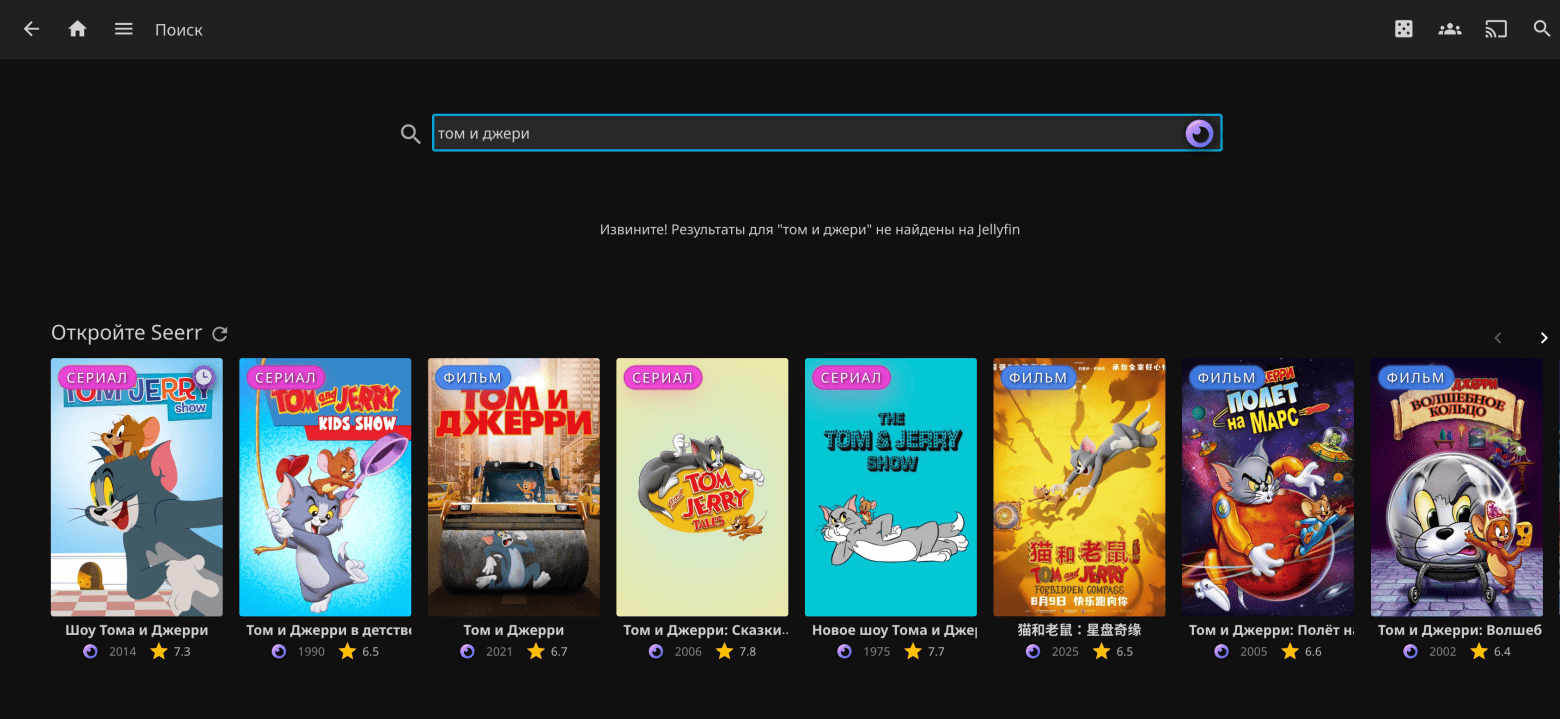The height and width of the screenshot is (719, 1560).
Task: Click the clock icon on Шоу Тома и Джерри poster
Action: [204, 376]
